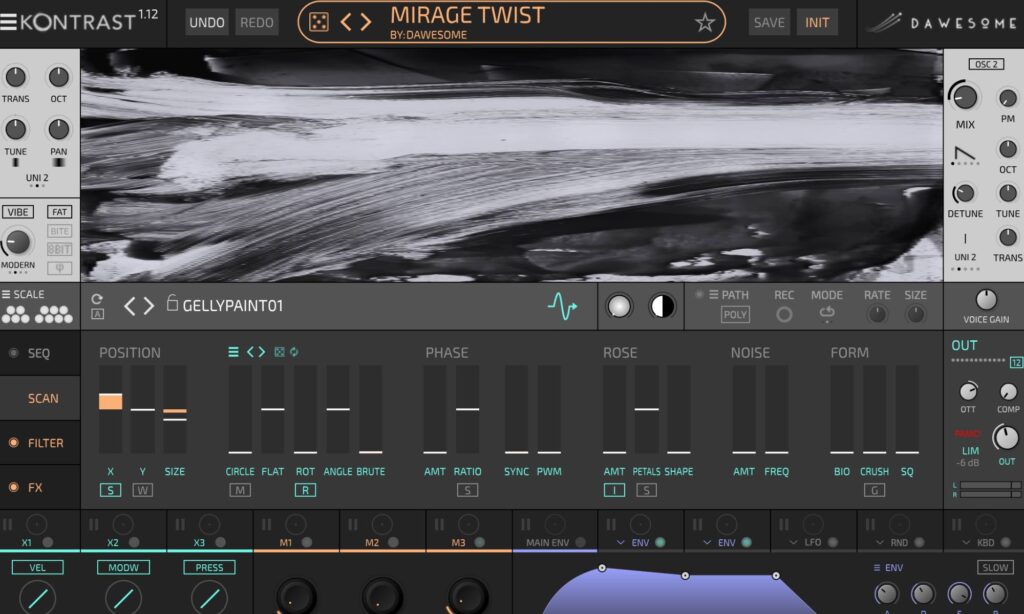Click the MODE loop icon

tap(827, 314)
